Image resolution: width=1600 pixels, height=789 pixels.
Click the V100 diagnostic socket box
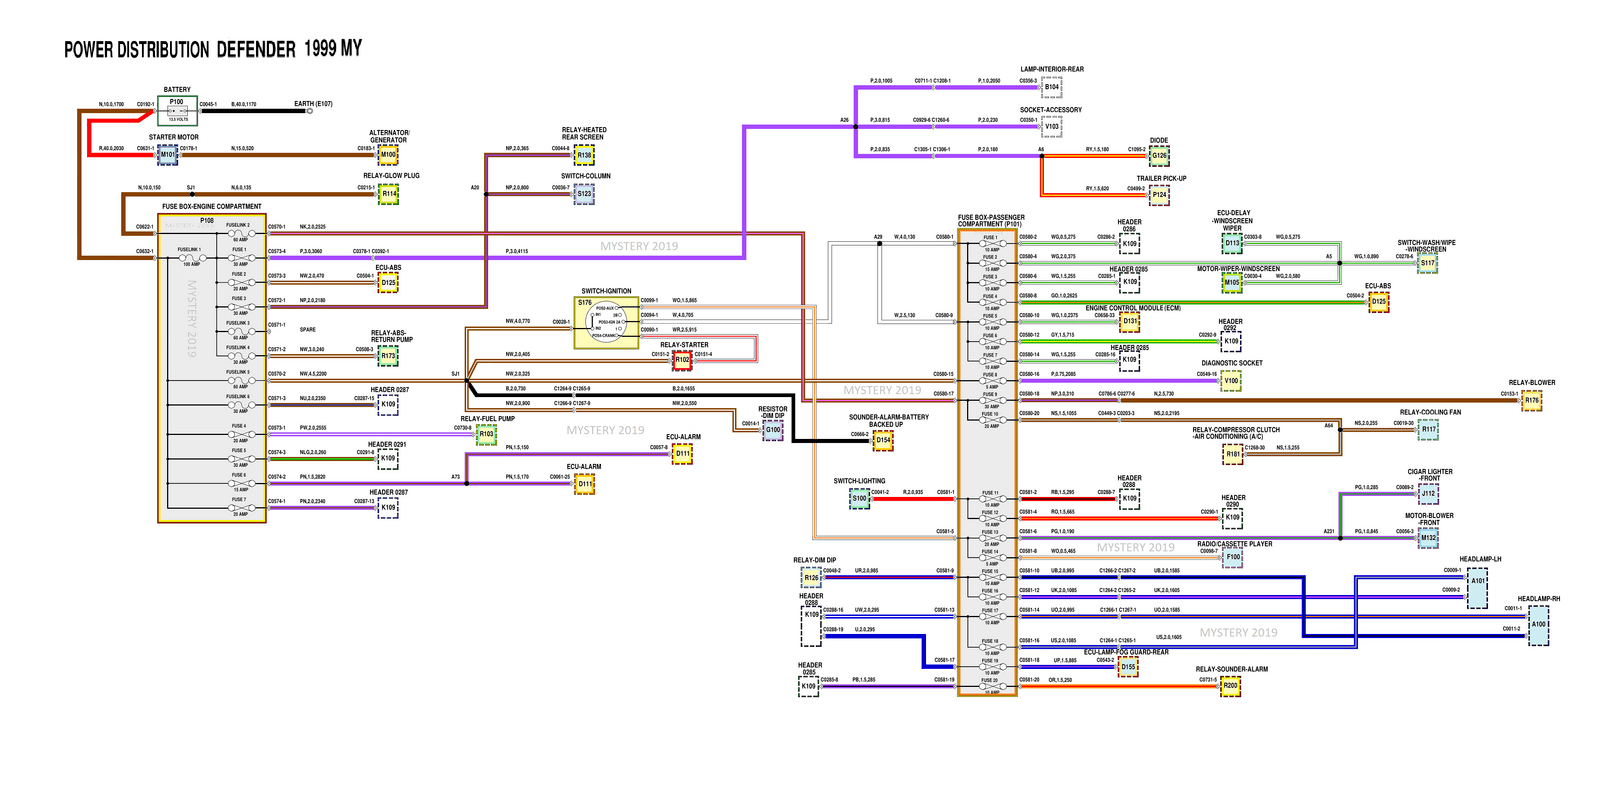tap(1231, 381)
